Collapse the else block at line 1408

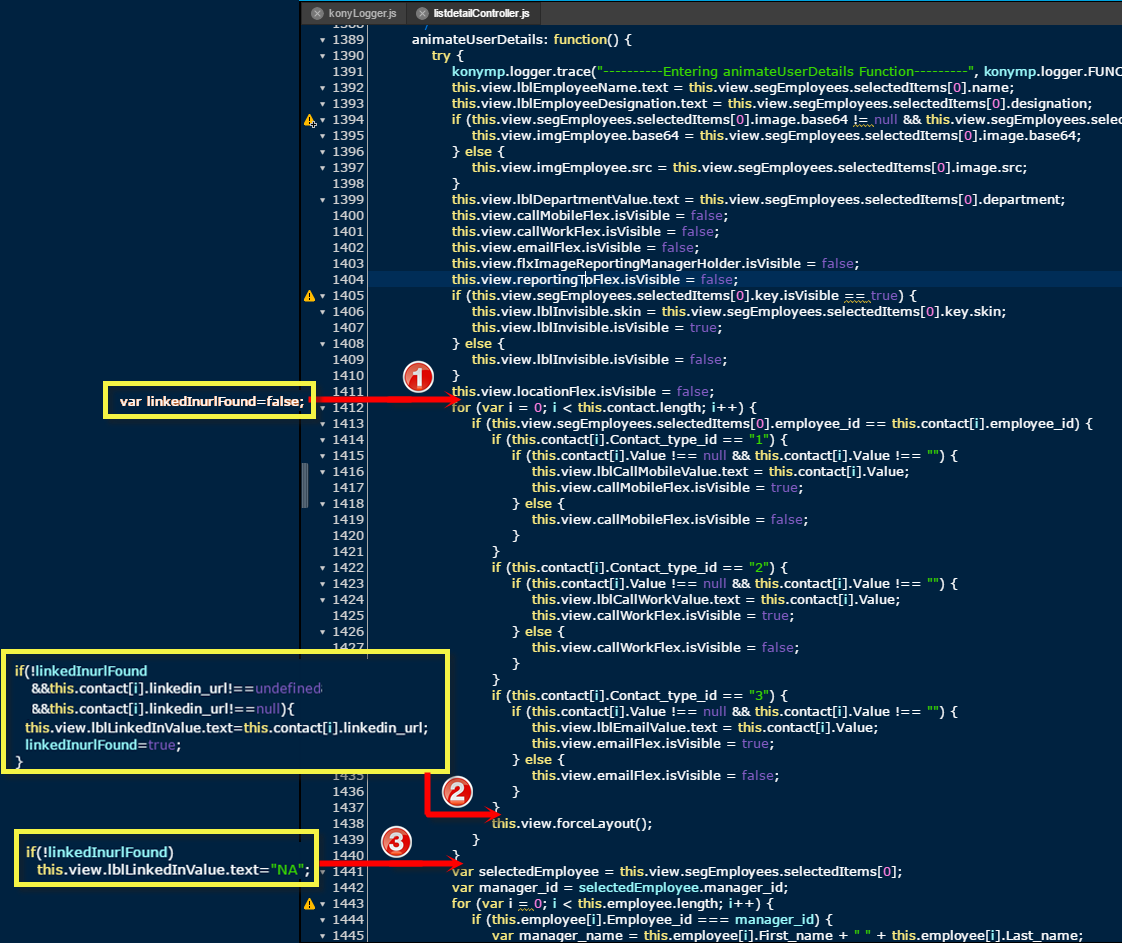(323, 344)
